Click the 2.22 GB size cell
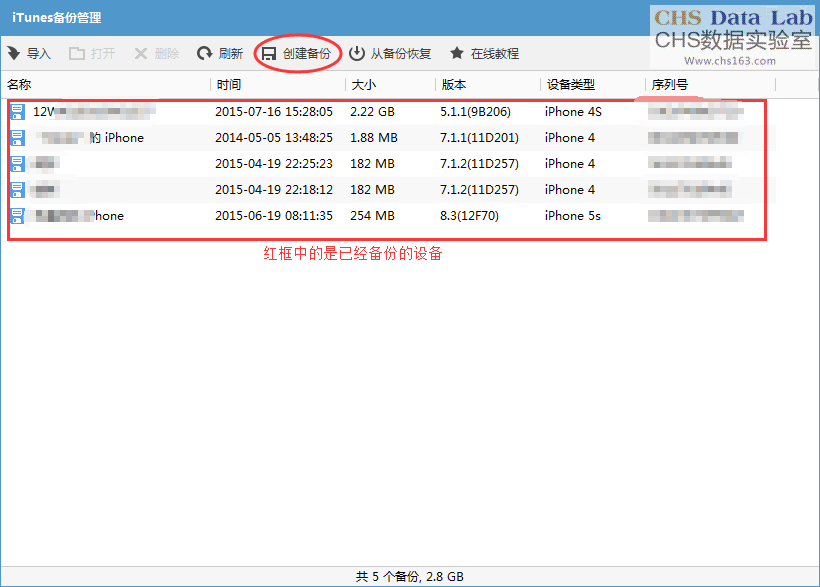Image resolution: width=820 pixels, height=587 pixels. pyautogui.click(x=372, y=111)
